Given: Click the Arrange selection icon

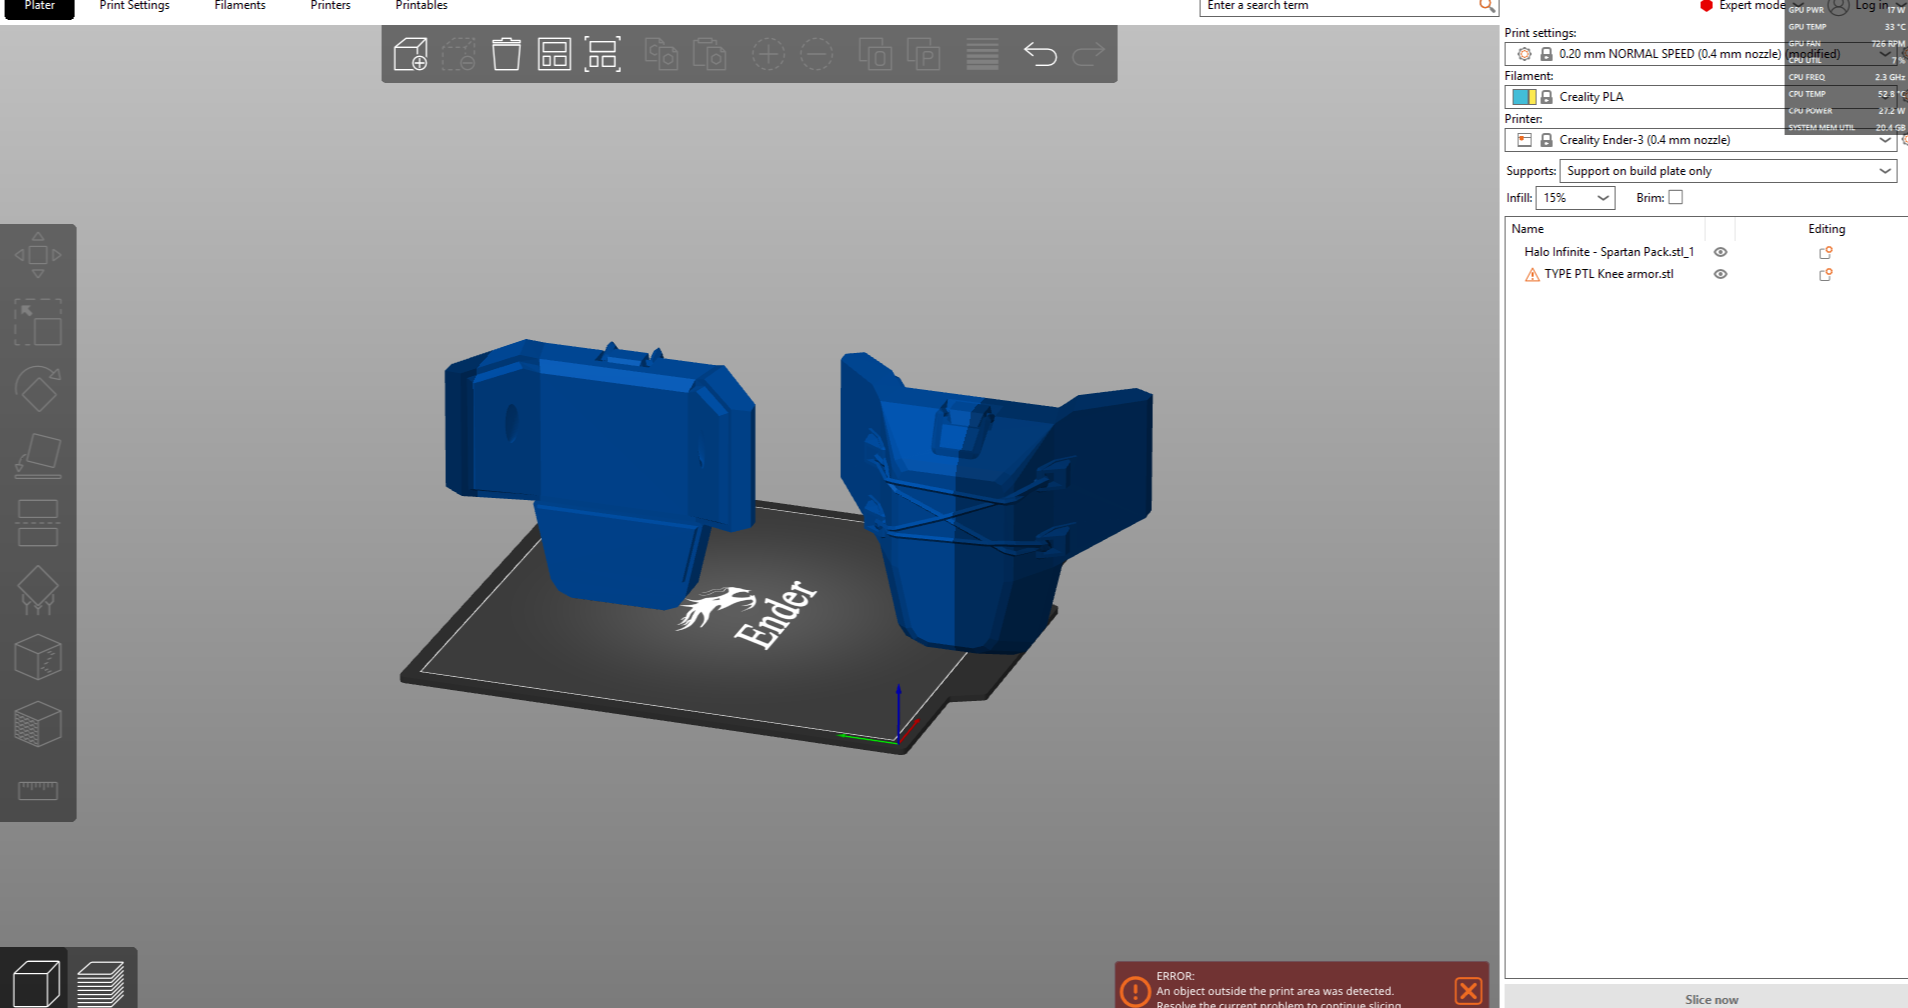Looking at the screenshot, I should (x=602, y=54).
